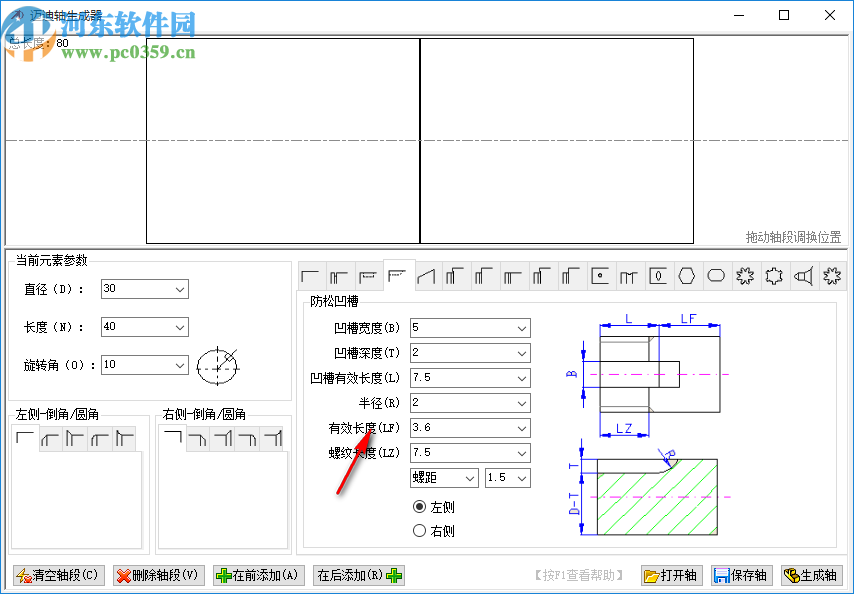Image resolution: width=854 pixels, height=594 pixels.
Task: Select the ellipse shaft segment icon
Action: tap(714, 275)
